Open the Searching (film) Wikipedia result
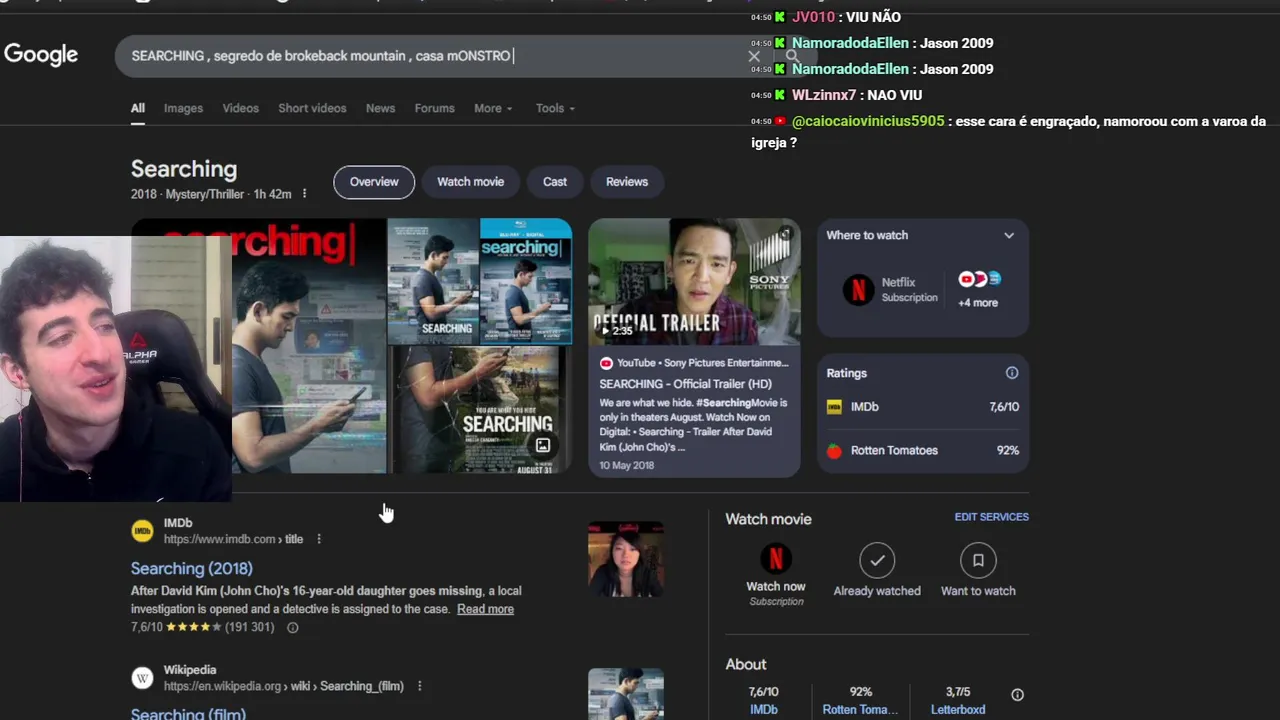Image resolution: width=1280 pixels, height=720 pixels. click(x=188, y=713)
